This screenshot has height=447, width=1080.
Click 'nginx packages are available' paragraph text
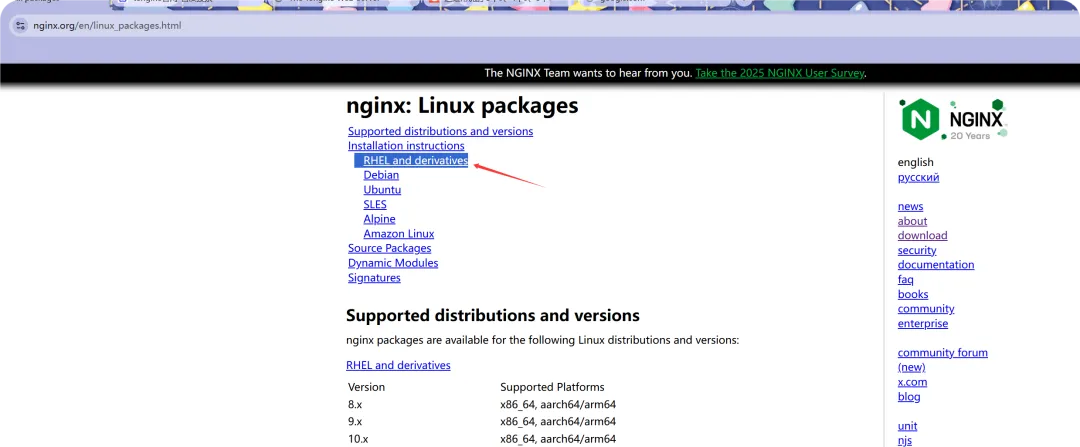[542, 340]
